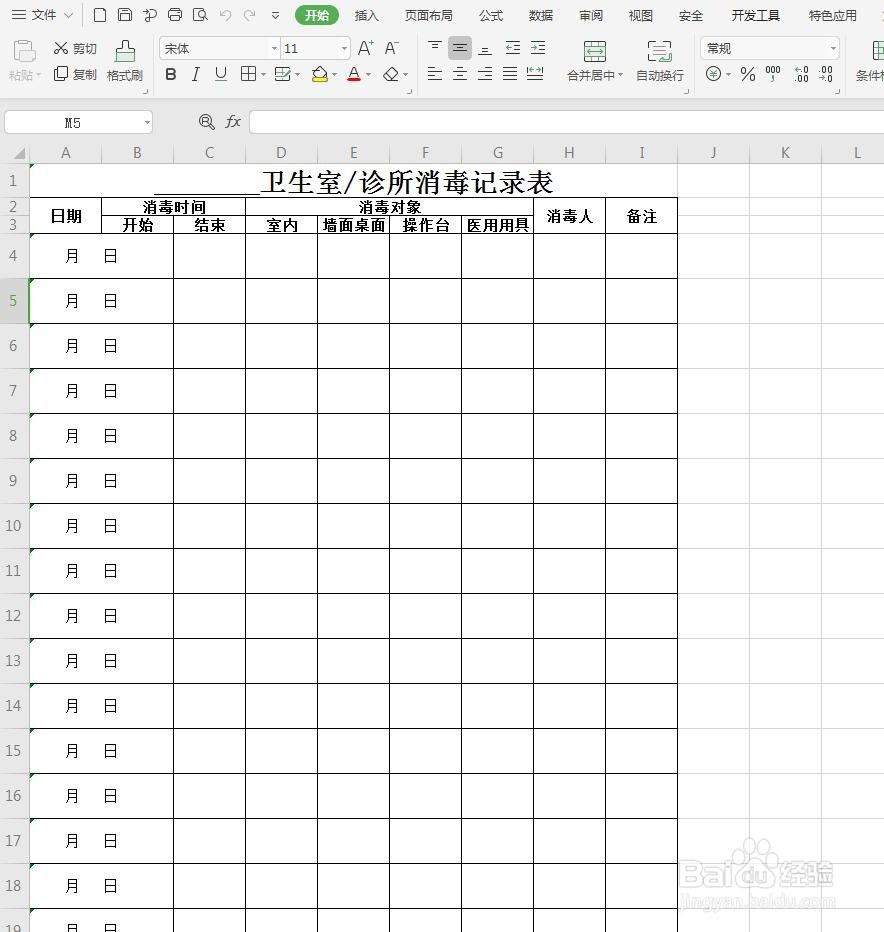Apply italic formatting

tap(195, 74)
